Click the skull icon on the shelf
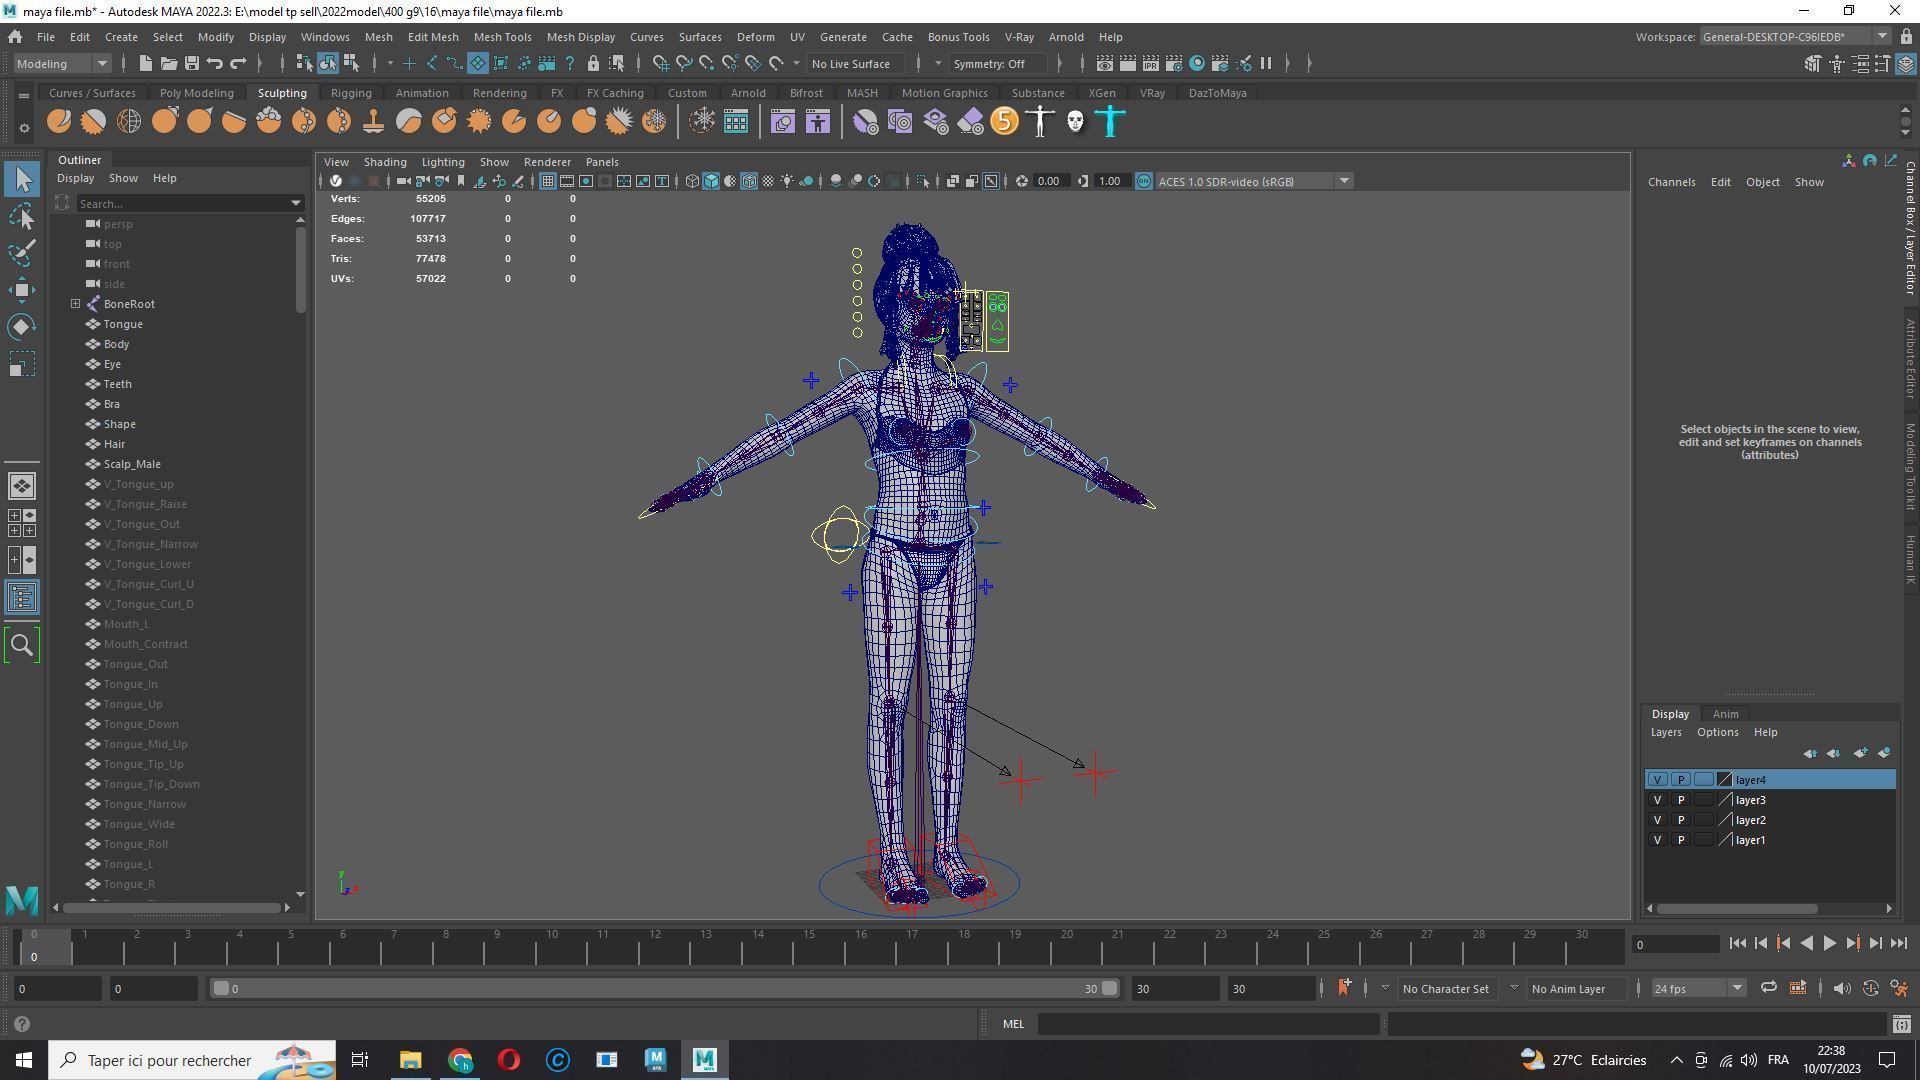The image size is (1920, 1080). (x=1075, y=122)
